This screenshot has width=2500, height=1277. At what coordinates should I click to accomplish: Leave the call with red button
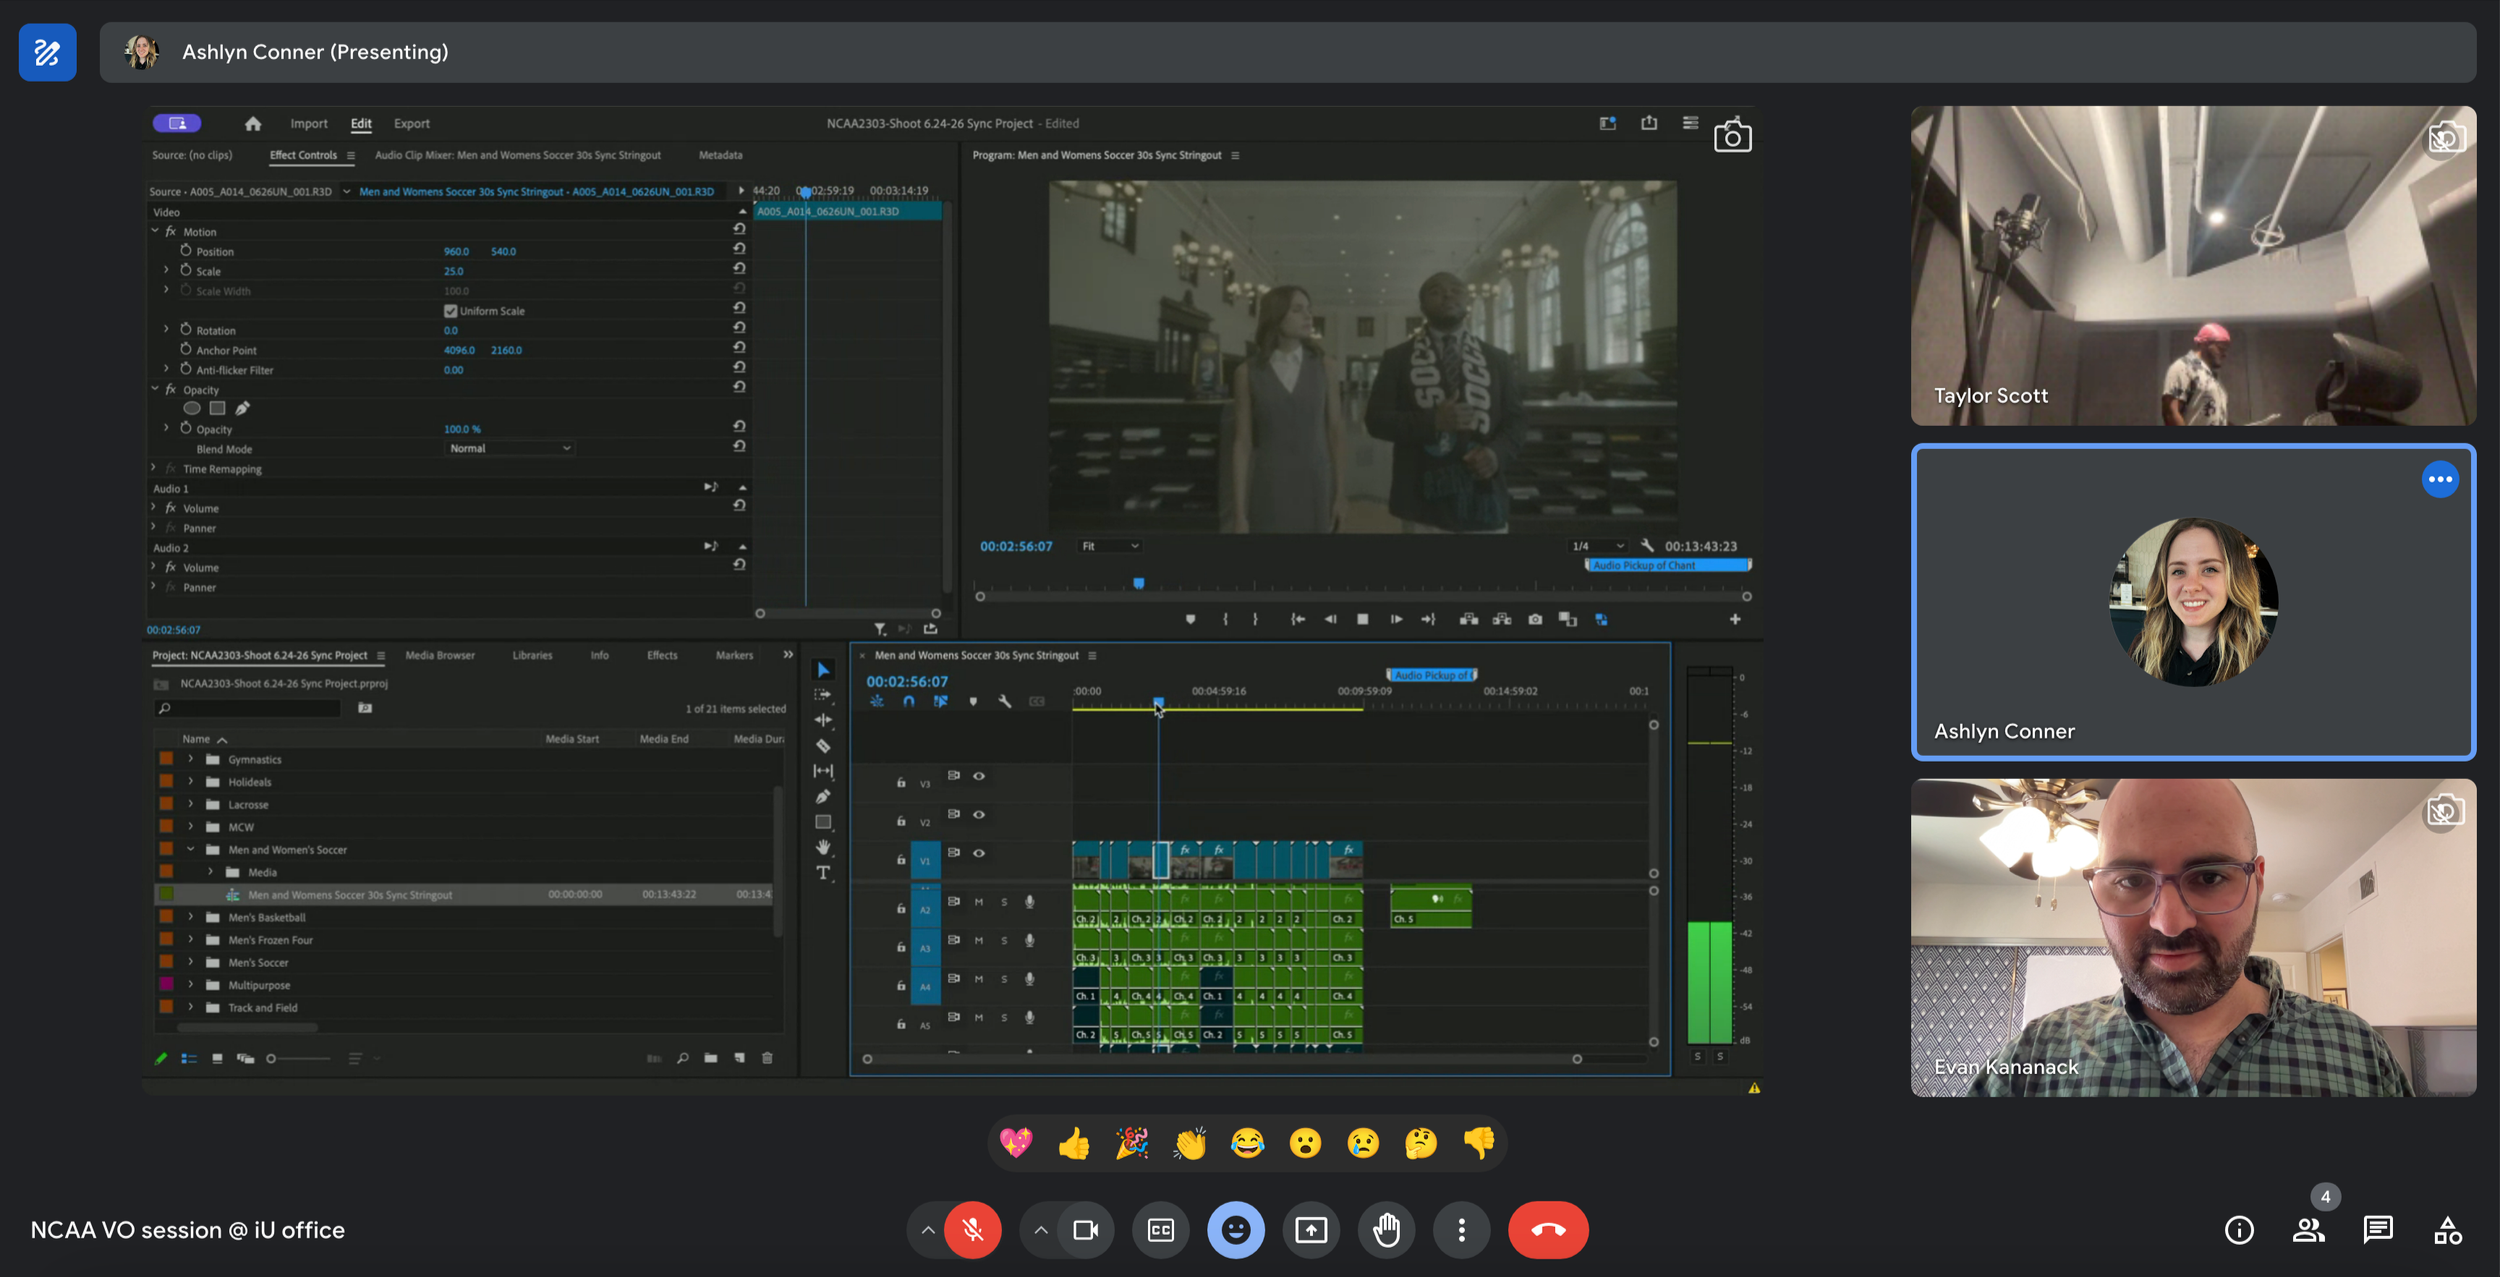coord(1547,1230)
